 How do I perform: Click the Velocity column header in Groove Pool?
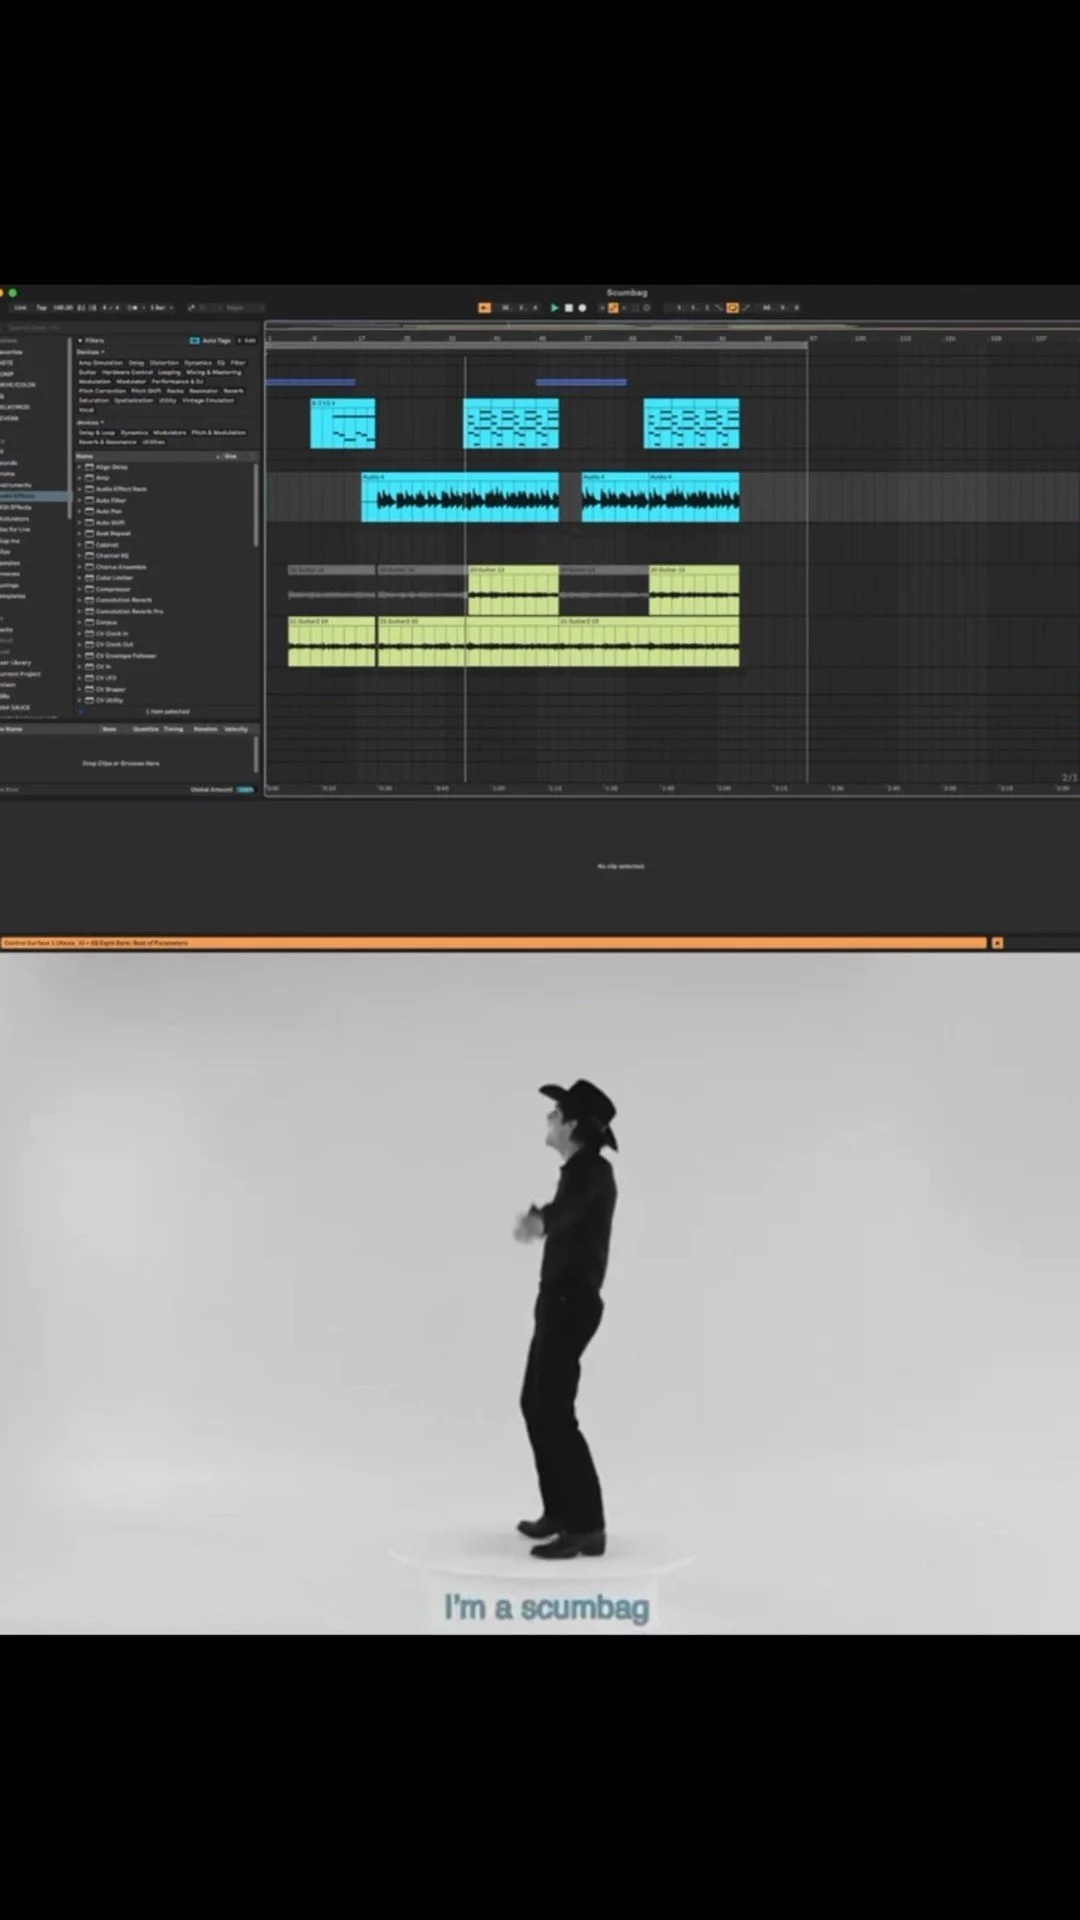[x=236, y=729]
